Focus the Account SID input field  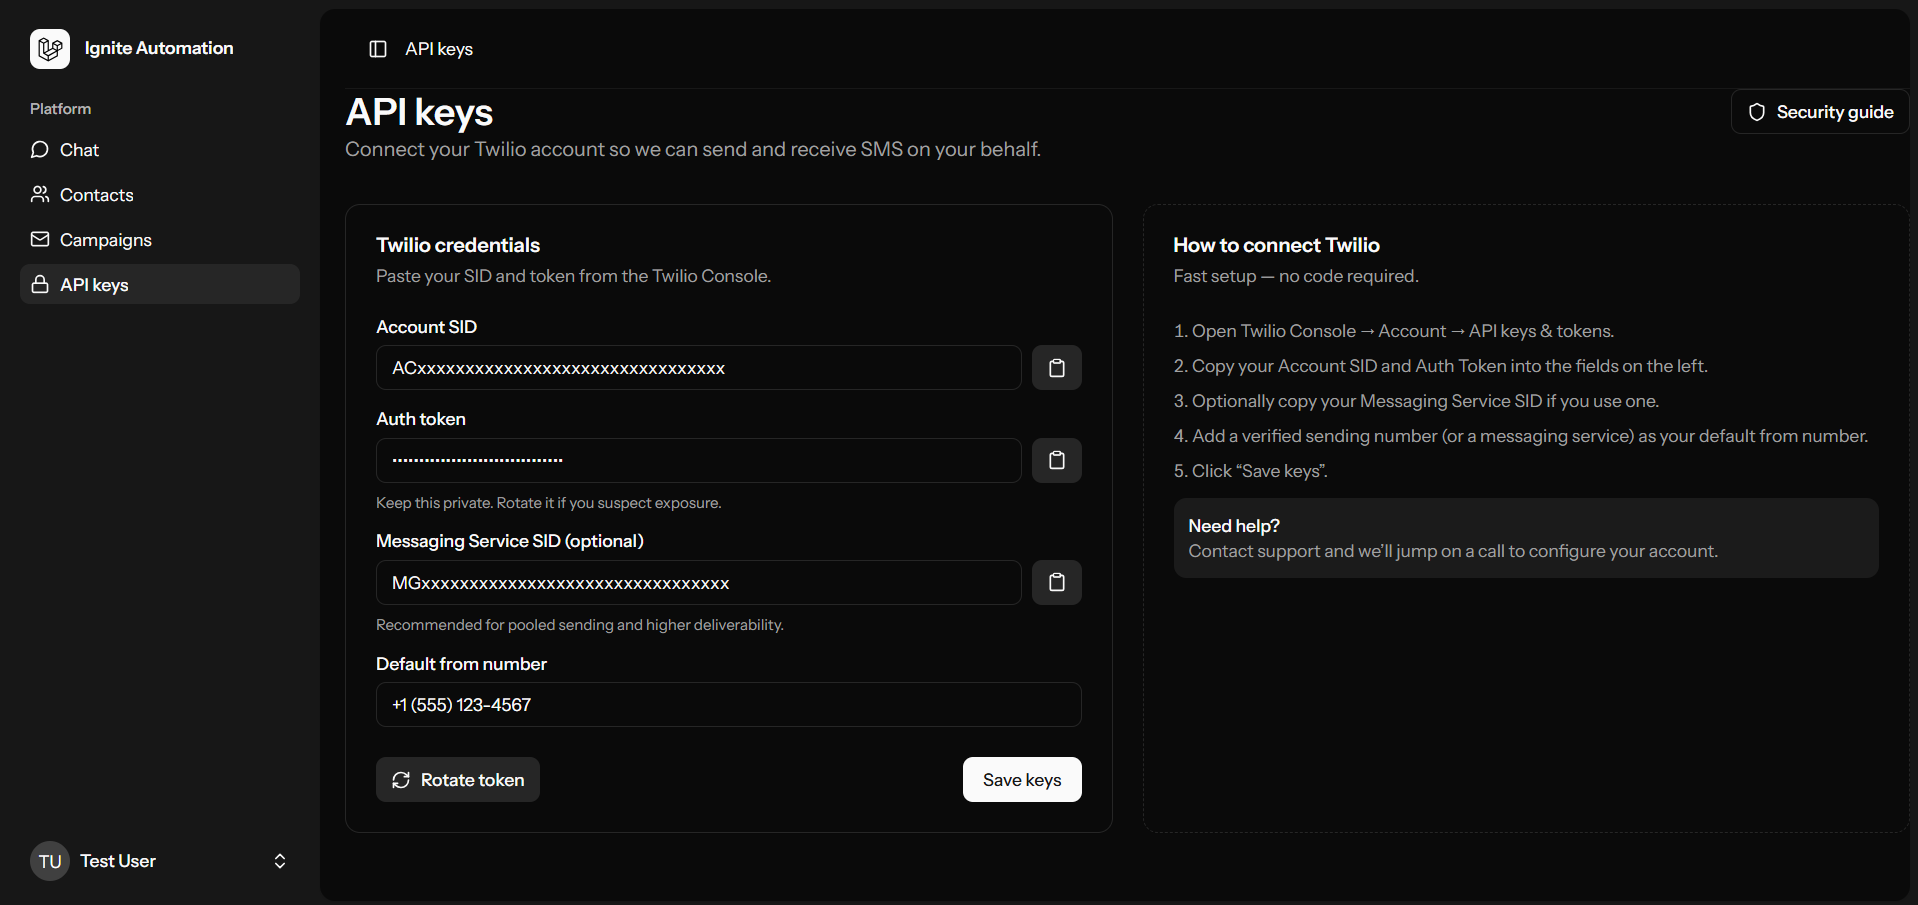point(698,368)
